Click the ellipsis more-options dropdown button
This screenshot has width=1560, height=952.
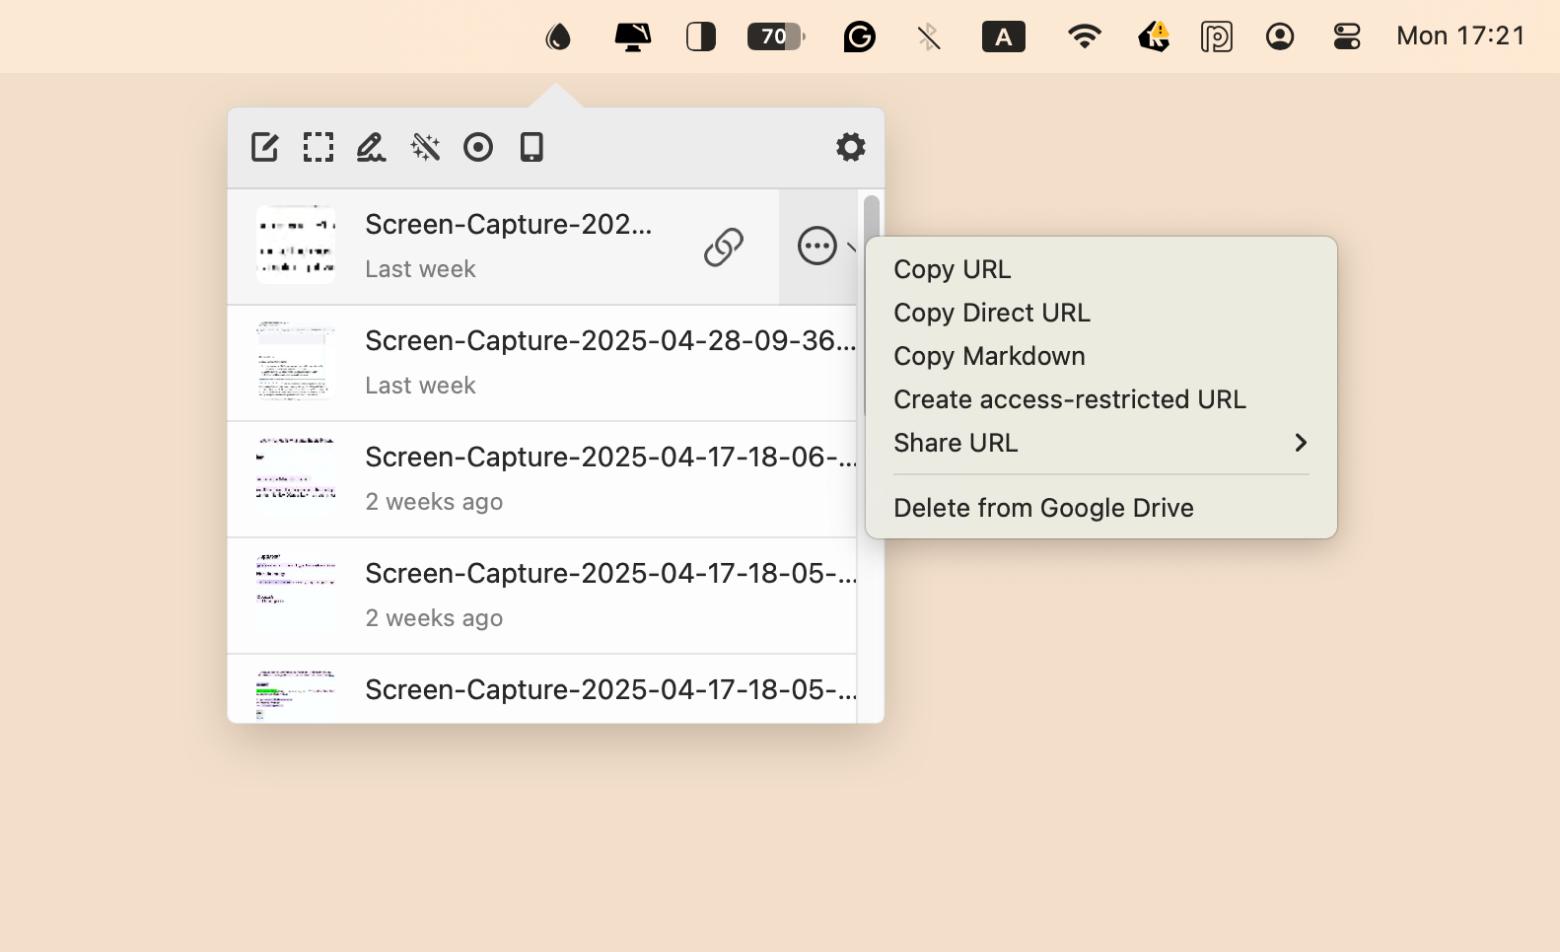(818, 246)
